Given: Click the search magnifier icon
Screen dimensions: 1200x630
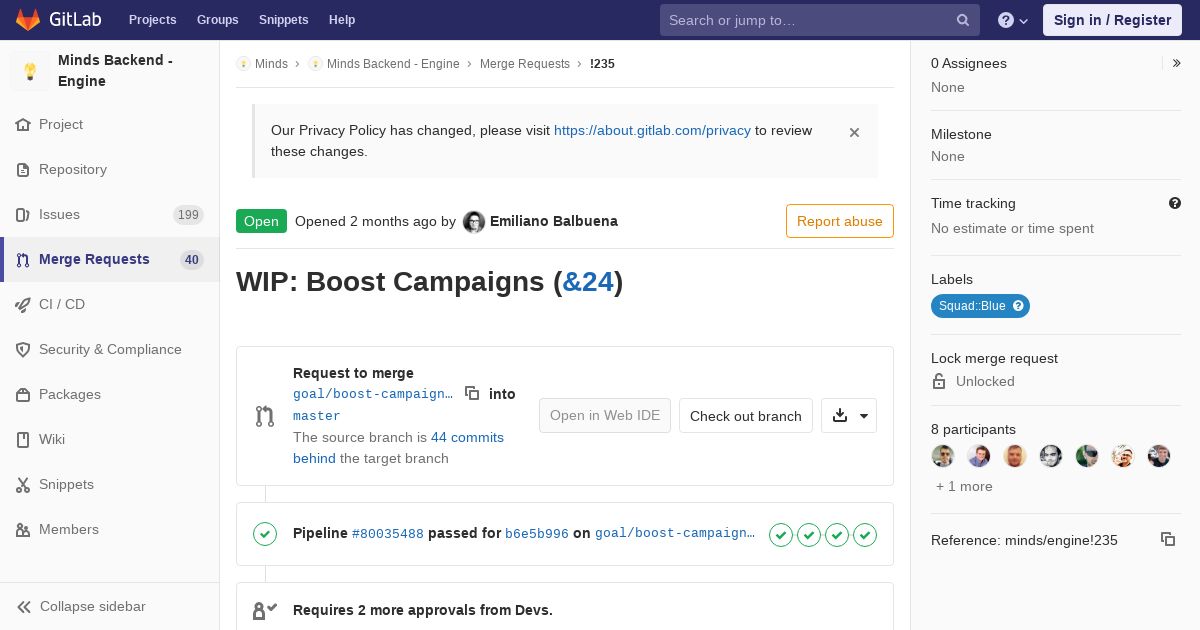Looking at the screenshot, I should 962,20.
